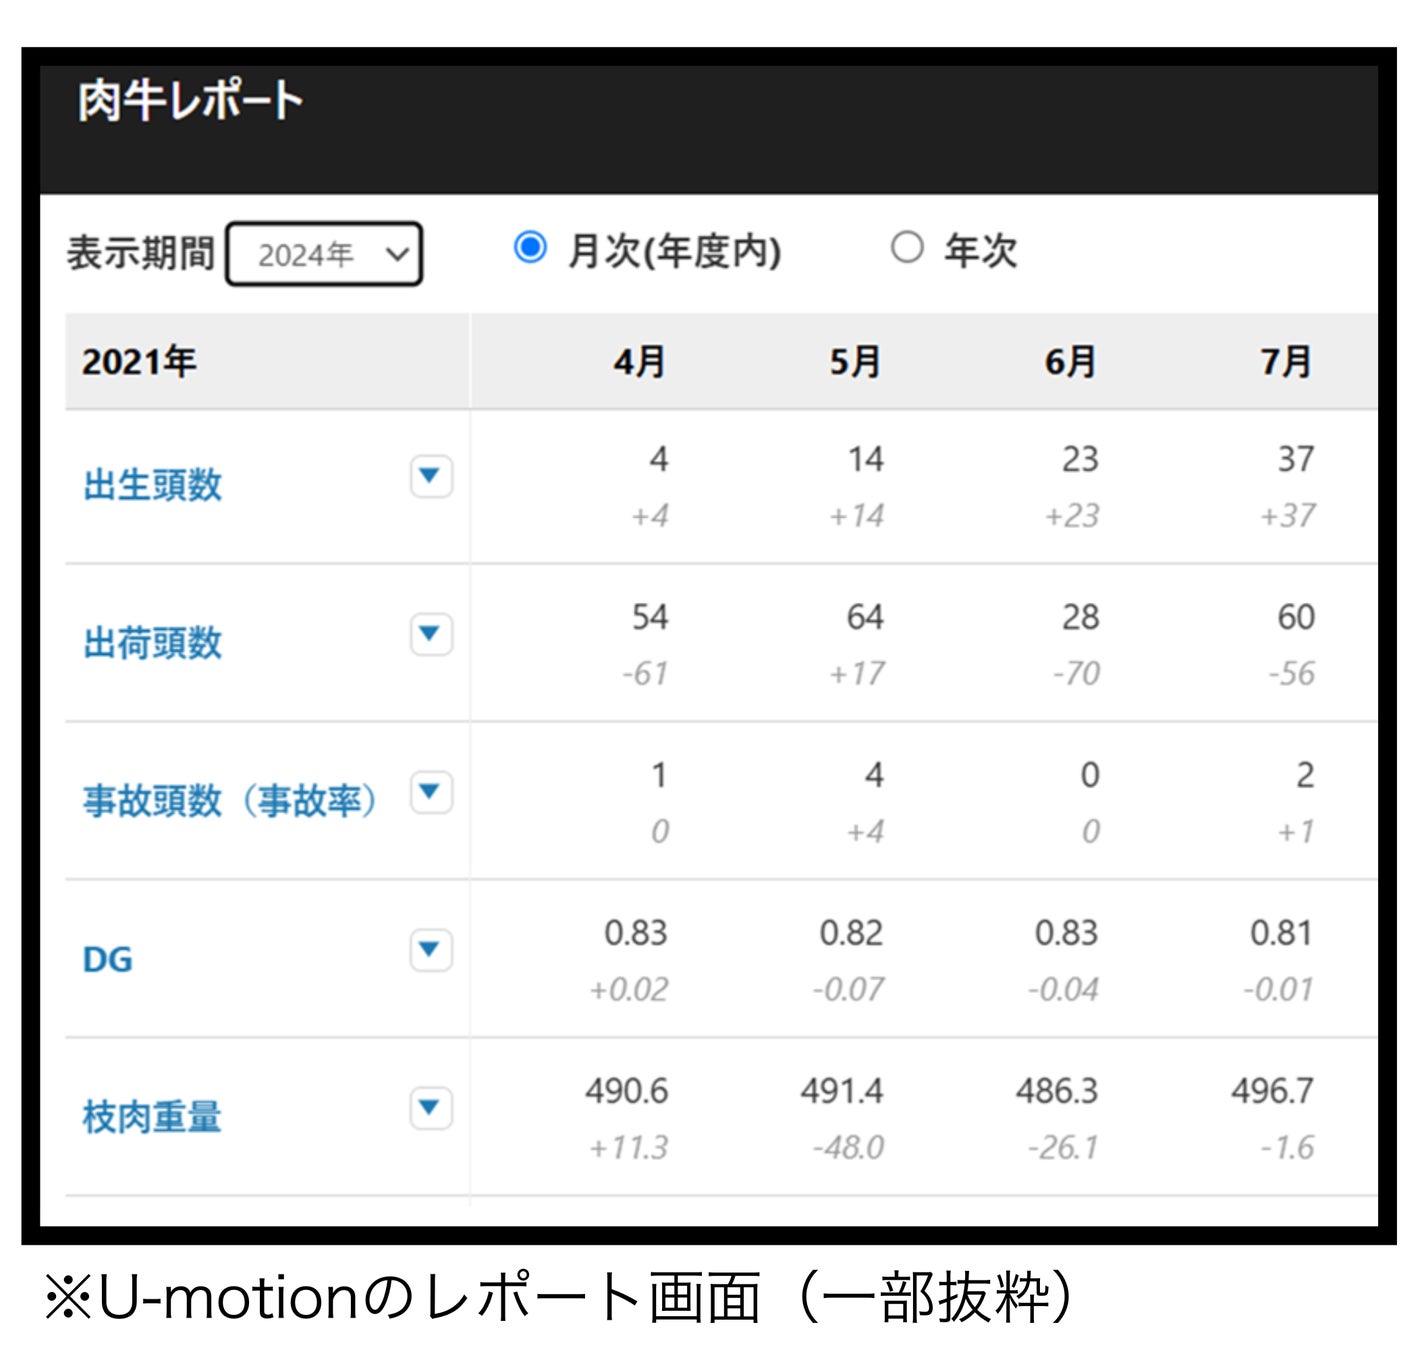Click the -1.6 difference under 枝肉重量 7月
1426x1350 pixels.
coord(1288,1148)
